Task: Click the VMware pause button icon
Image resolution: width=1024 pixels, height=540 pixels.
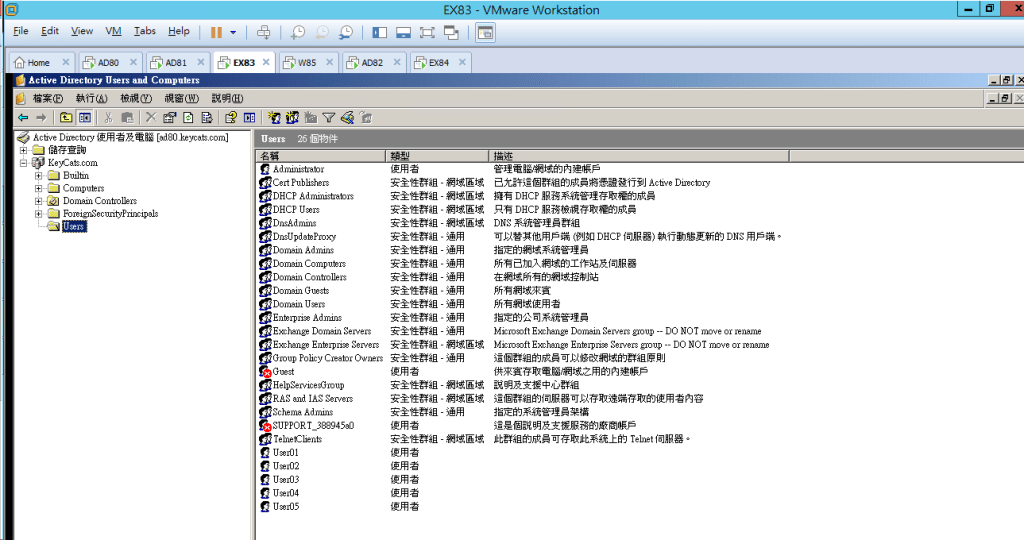Action: [x=215, y=32]
